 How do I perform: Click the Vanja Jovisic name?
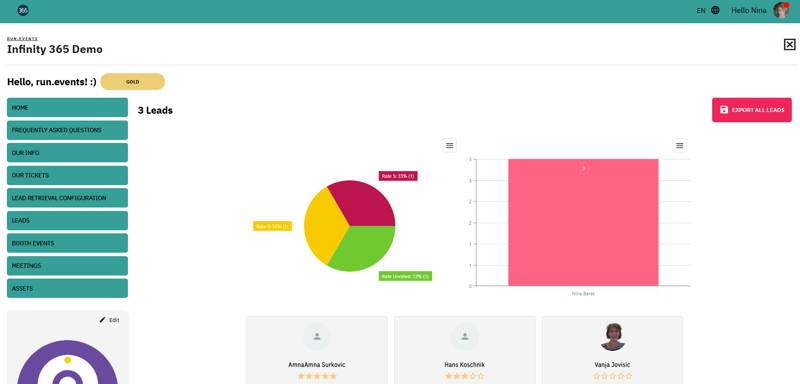(613, 365)
